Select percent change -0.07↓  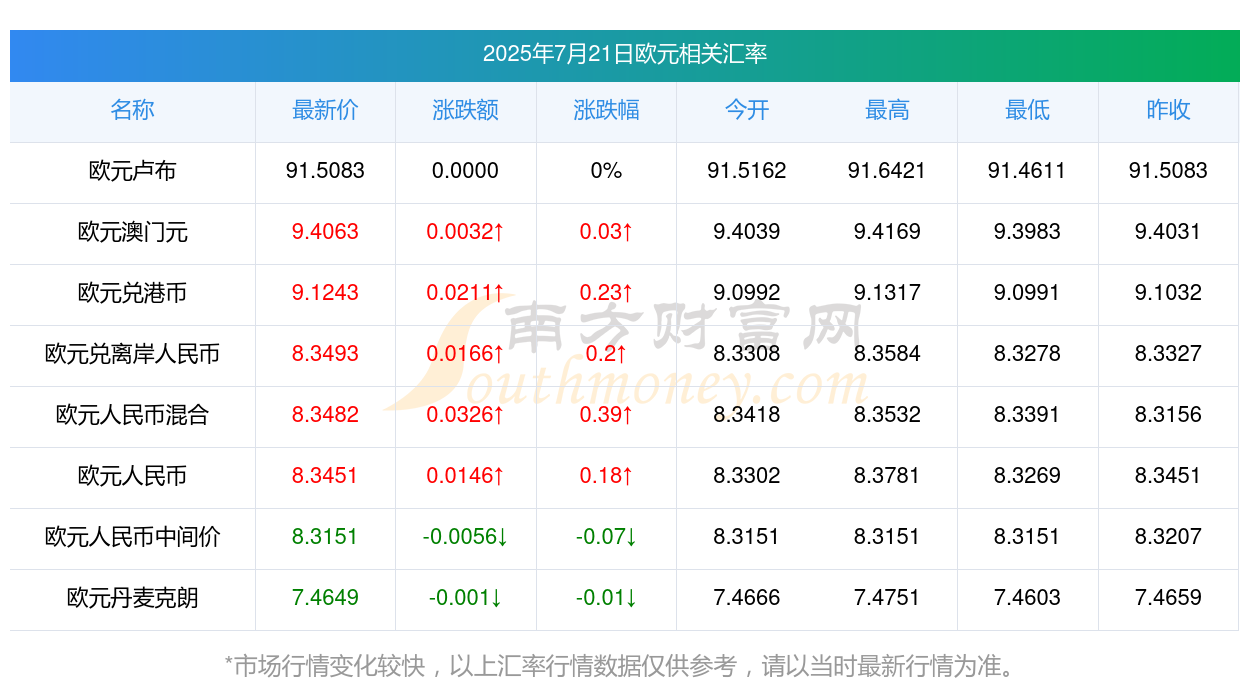click(x=606, y=537)
